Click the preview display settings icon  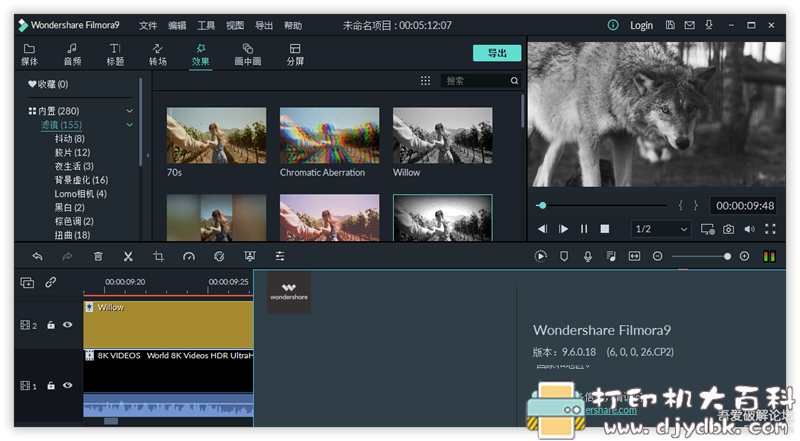point(708,229)
